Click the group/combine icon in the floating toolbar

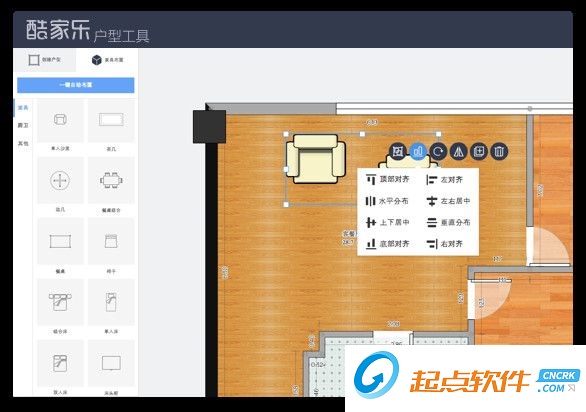pyautogui.click(x=398, y=151)
